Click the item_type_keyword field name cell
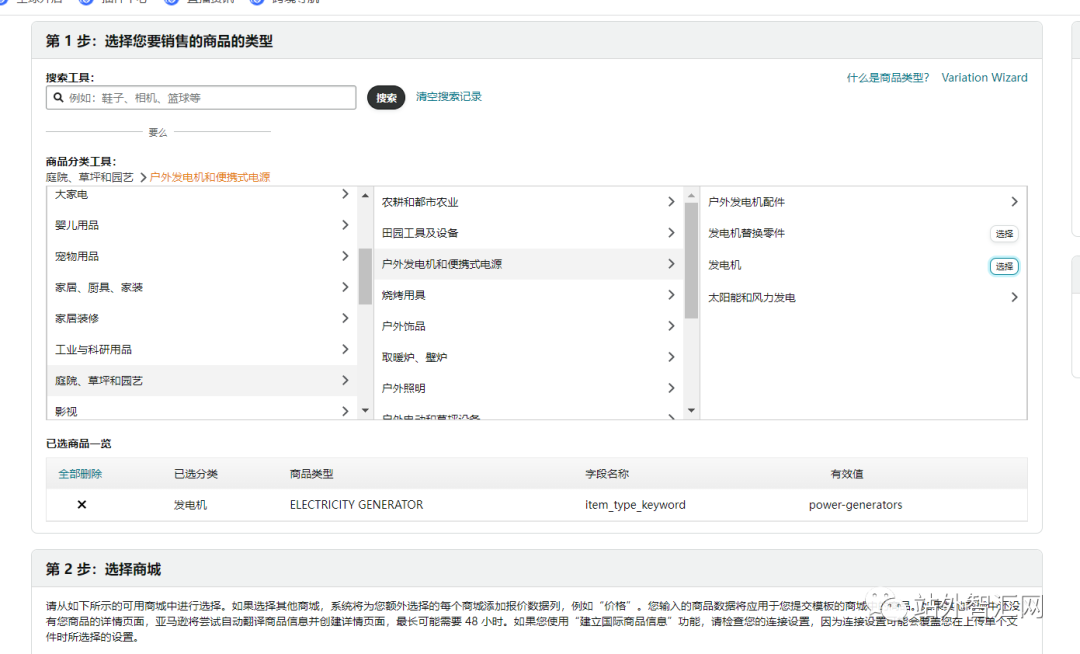The width and height of the screenshot is (1080, 654). (x=635, y=505)
